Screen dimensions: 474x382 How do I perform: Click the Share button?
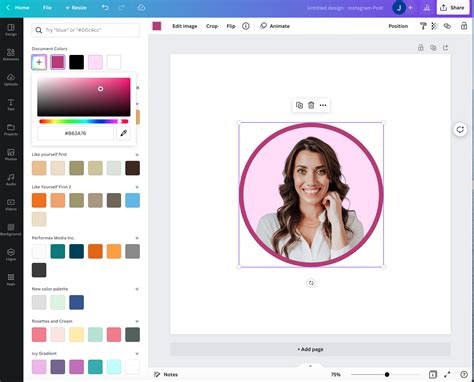coord(452,8)
